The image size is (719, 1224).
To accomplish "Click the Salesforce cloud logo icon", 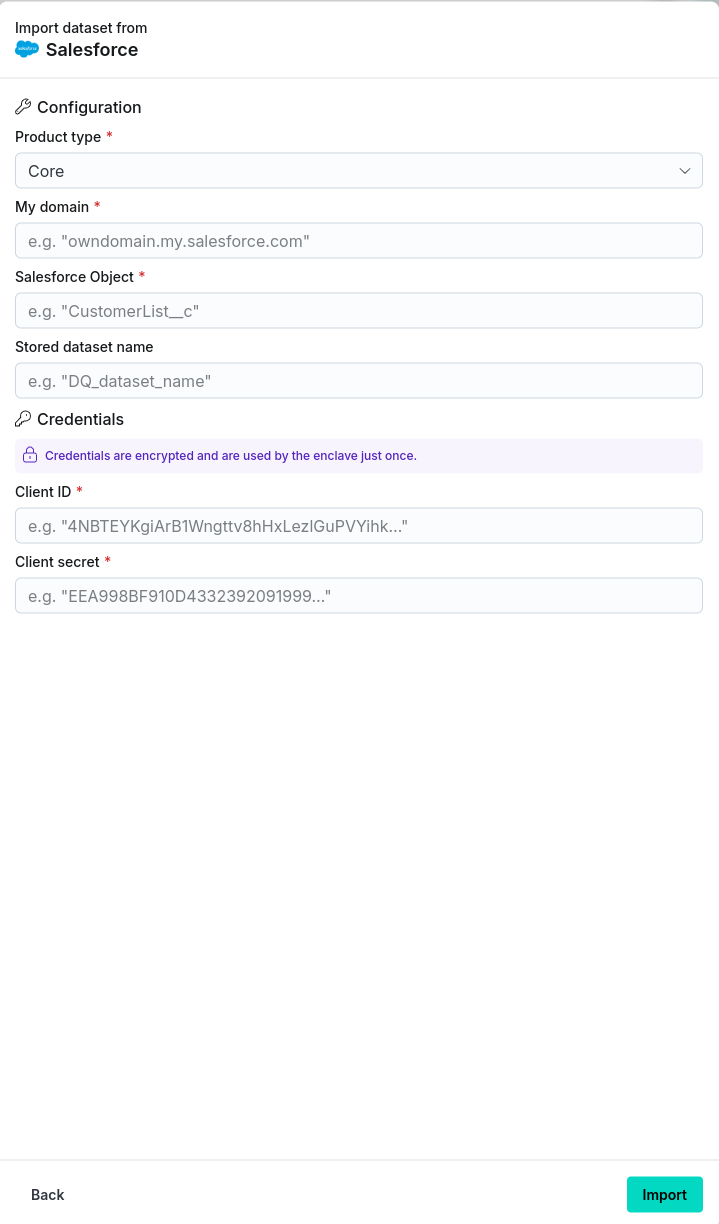I will coord(27,49).
